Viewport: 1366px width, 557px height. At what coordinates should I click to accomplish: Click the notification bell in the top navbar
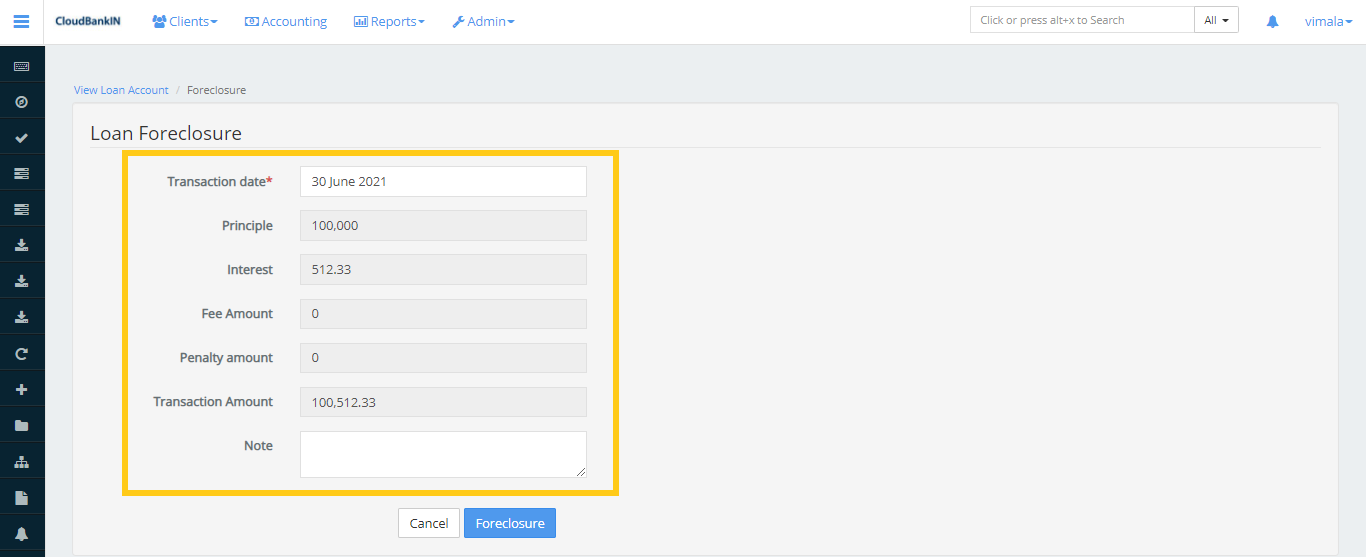(x=1272, y=21)
